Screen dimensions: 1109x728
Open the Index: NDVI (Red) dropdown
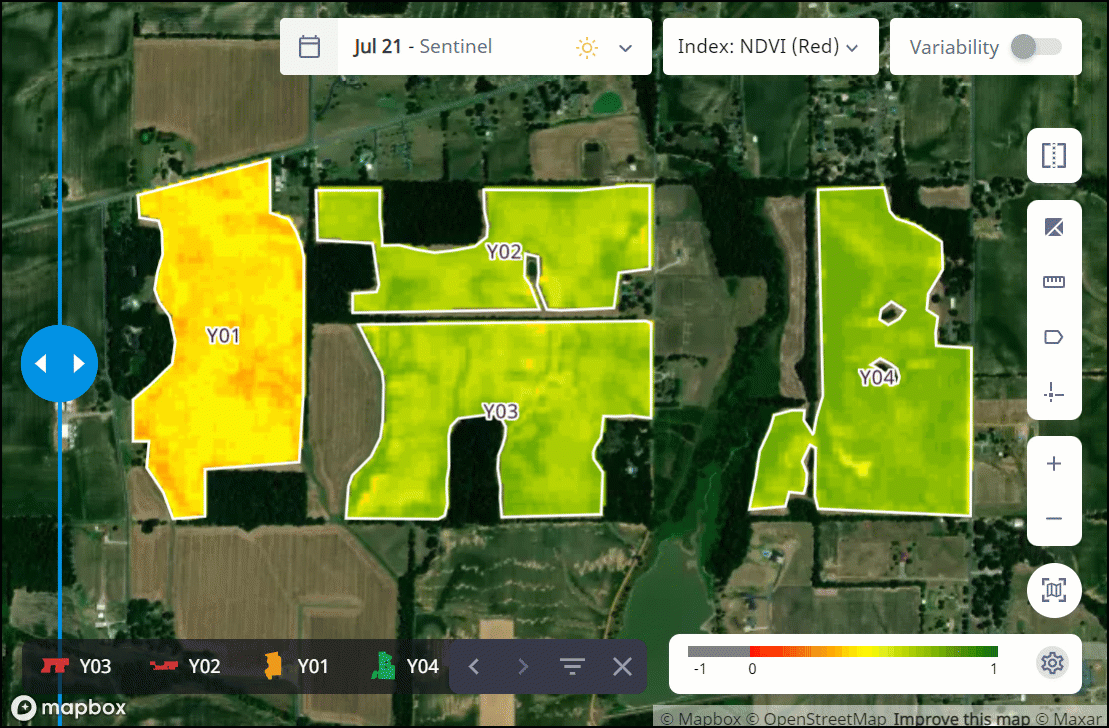point(769,47)
